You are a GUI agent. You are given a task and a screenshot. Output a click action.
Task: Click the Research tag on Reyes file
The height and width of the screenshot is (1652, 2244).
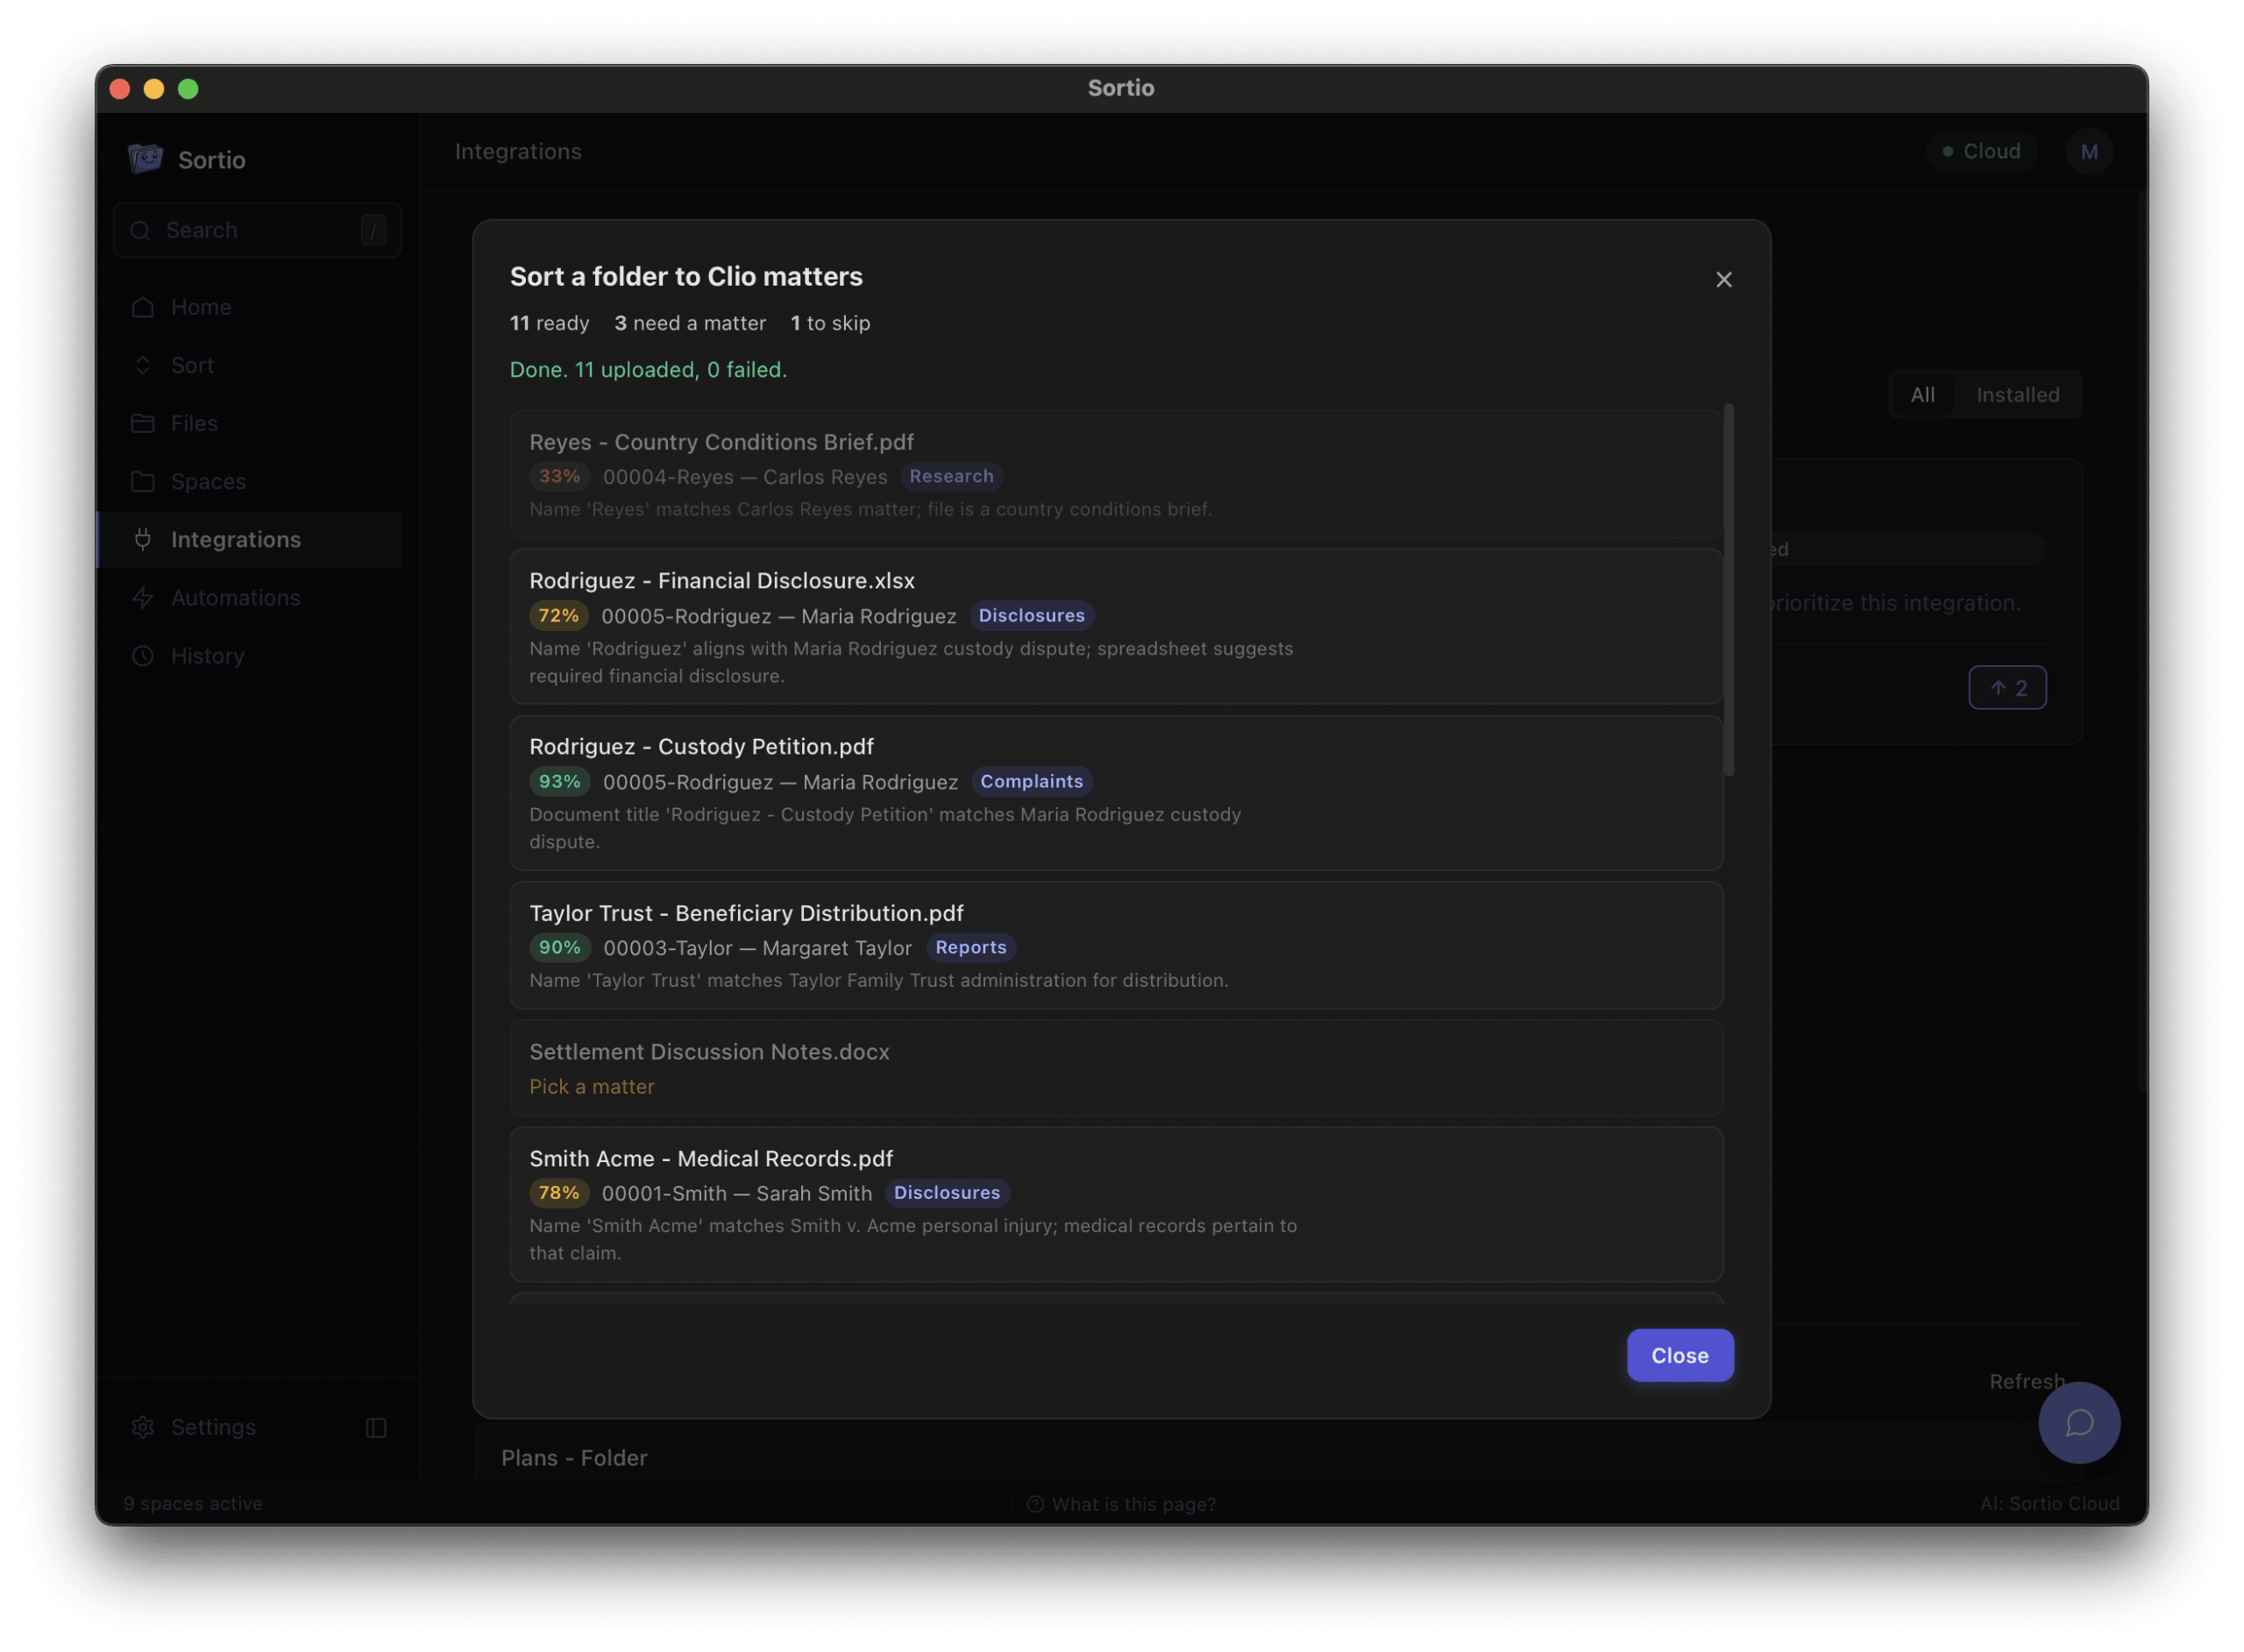[951, 476]
